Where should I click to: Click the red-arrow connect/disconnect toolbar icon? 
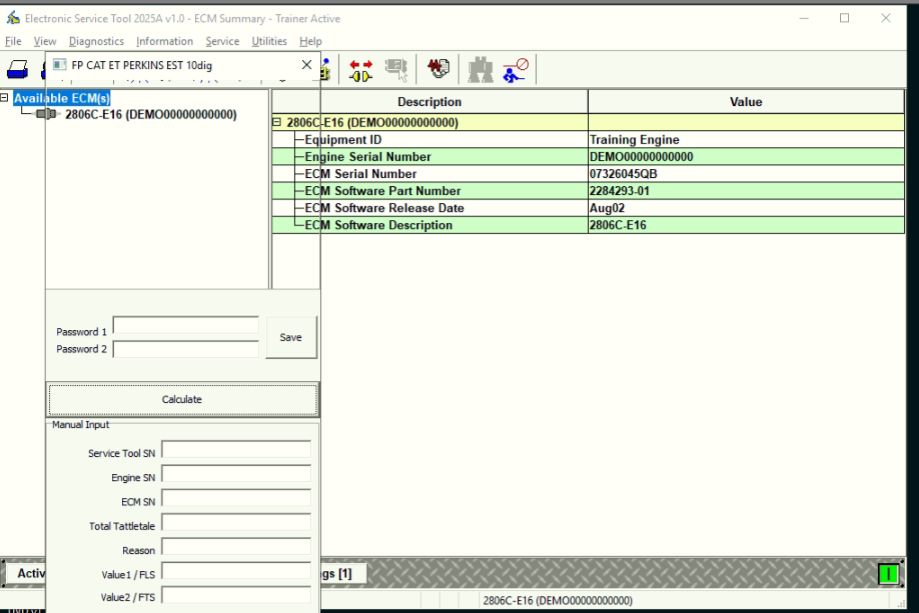pyautogui.click(x=361, y=69)
